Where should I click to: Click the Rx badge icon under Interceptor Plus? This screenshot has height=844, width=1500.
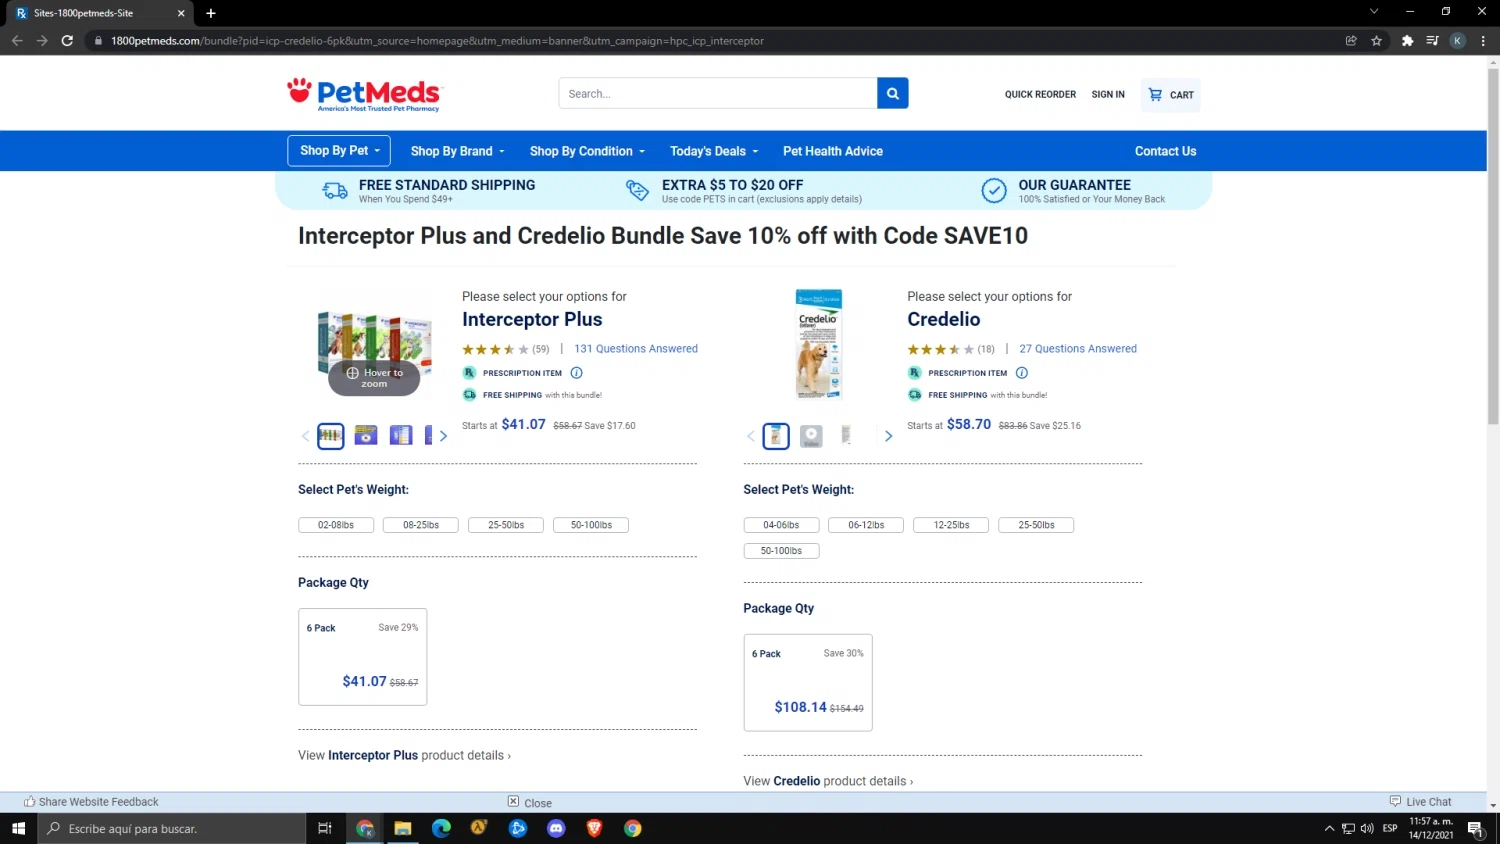pos(469,373)
